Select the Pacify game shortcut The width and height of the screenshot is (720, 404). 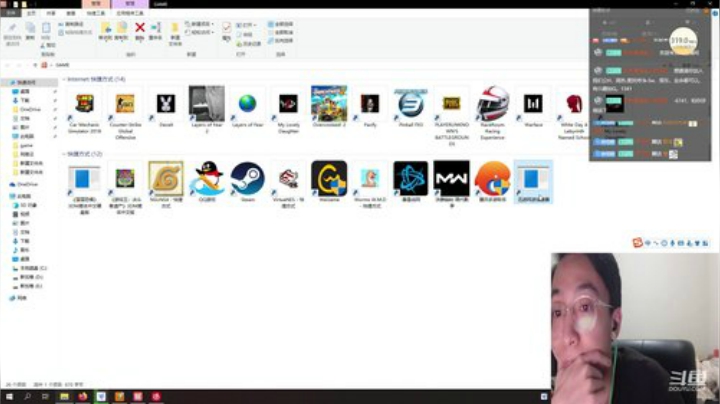pos(370,107)
